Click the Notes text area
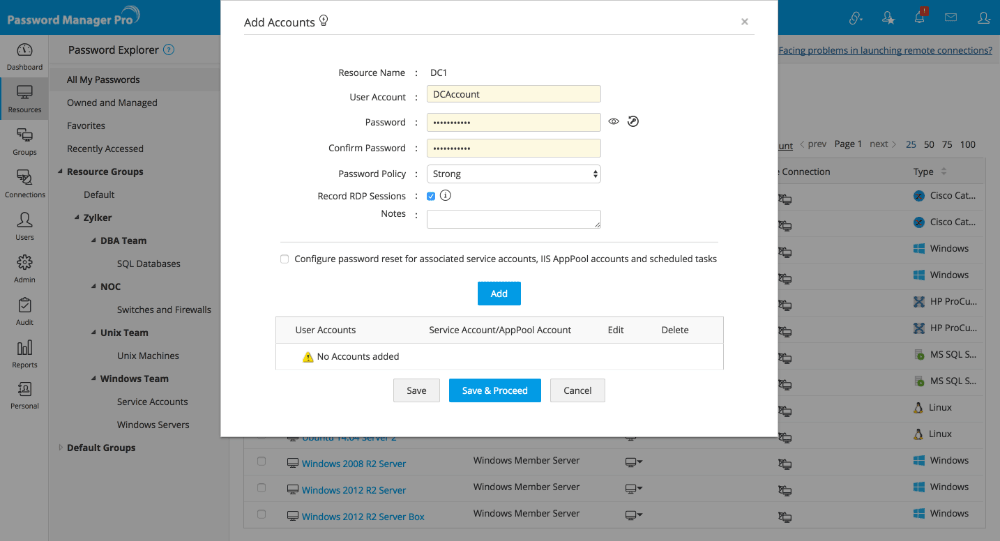Viewport: 1000px width, 541px height. 513,219
